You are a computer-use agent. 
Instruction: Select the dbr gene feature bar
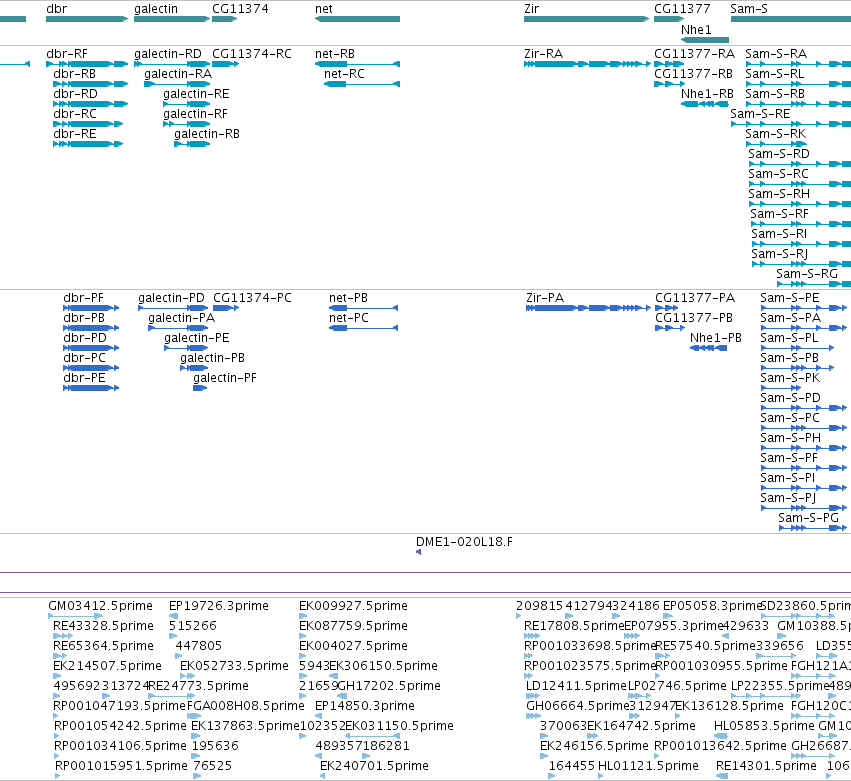[87, 19]
